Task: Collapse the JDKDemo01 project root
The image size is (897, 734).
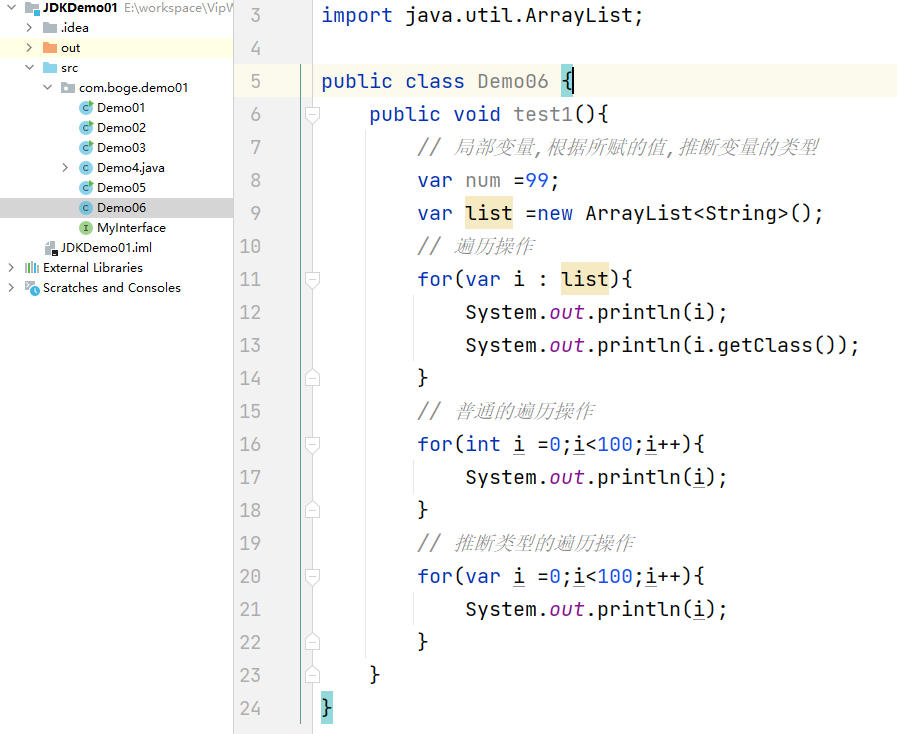Action: (x=11, y=7)
